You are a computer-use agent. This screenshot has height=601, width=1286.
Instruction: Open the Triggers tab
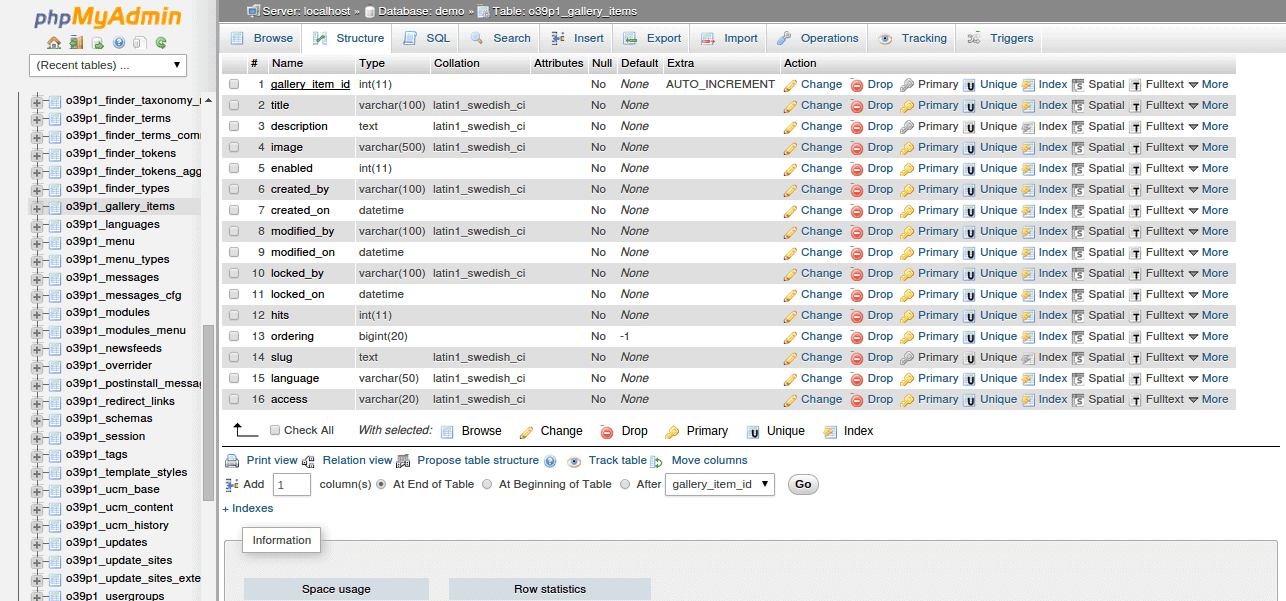pyautogui.click(x=999, y=38)
